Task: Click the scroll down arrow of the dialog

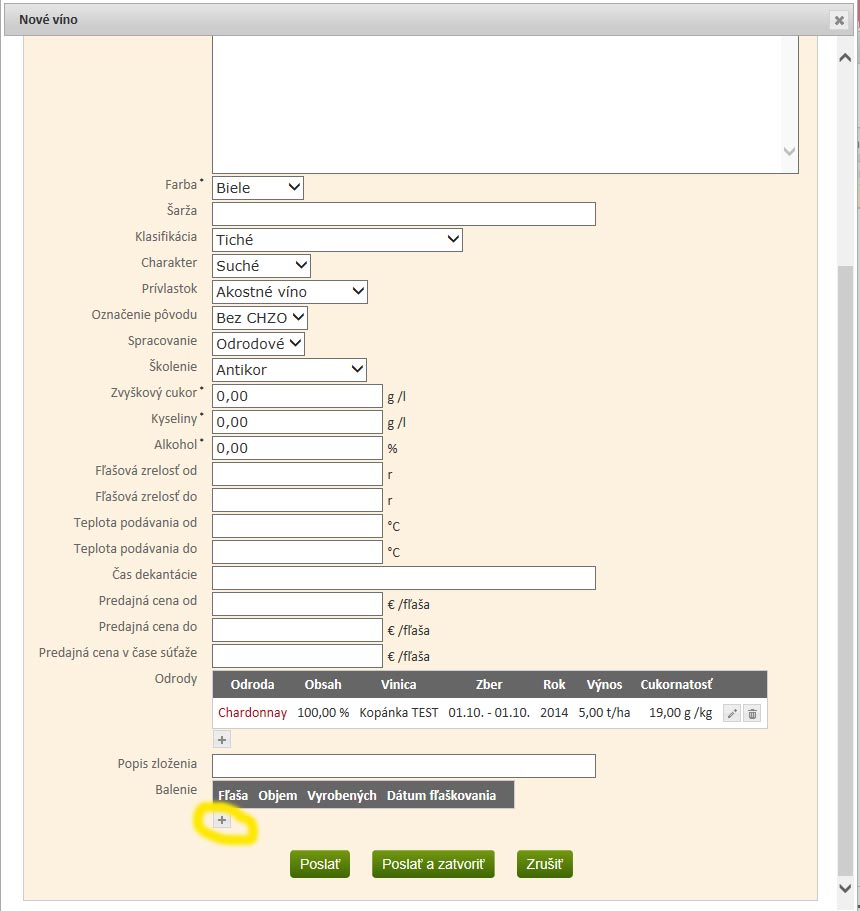Action: (x=845, y=888)
